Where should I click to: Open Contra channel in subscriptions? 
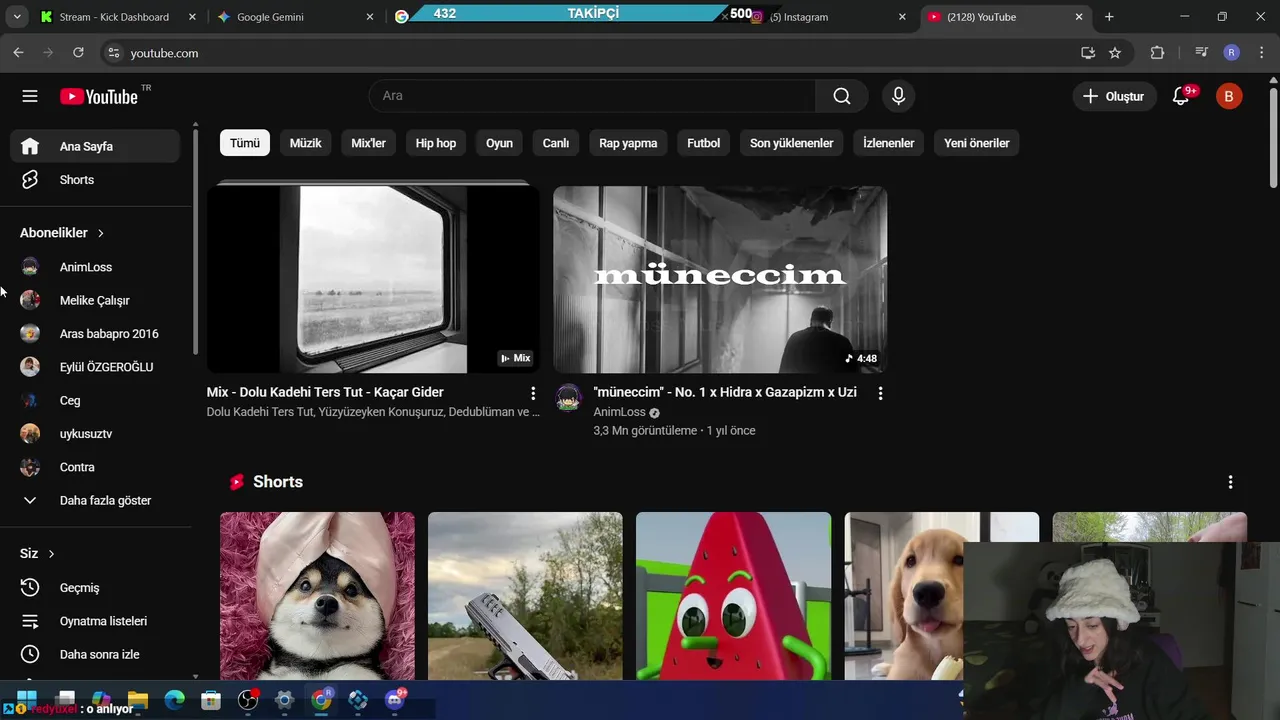pyautogui.click(x=95, y=467)
